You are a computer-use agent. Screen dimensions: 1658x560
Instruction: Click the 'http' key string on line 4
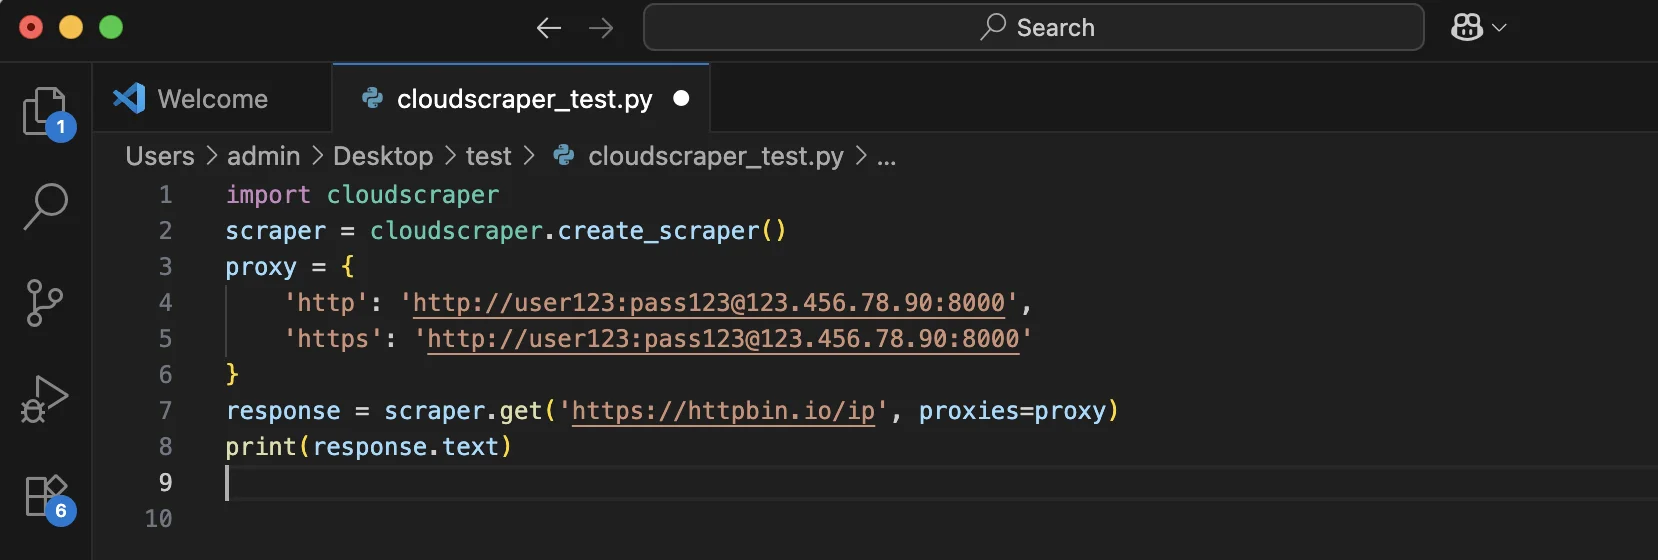(326, 303)
